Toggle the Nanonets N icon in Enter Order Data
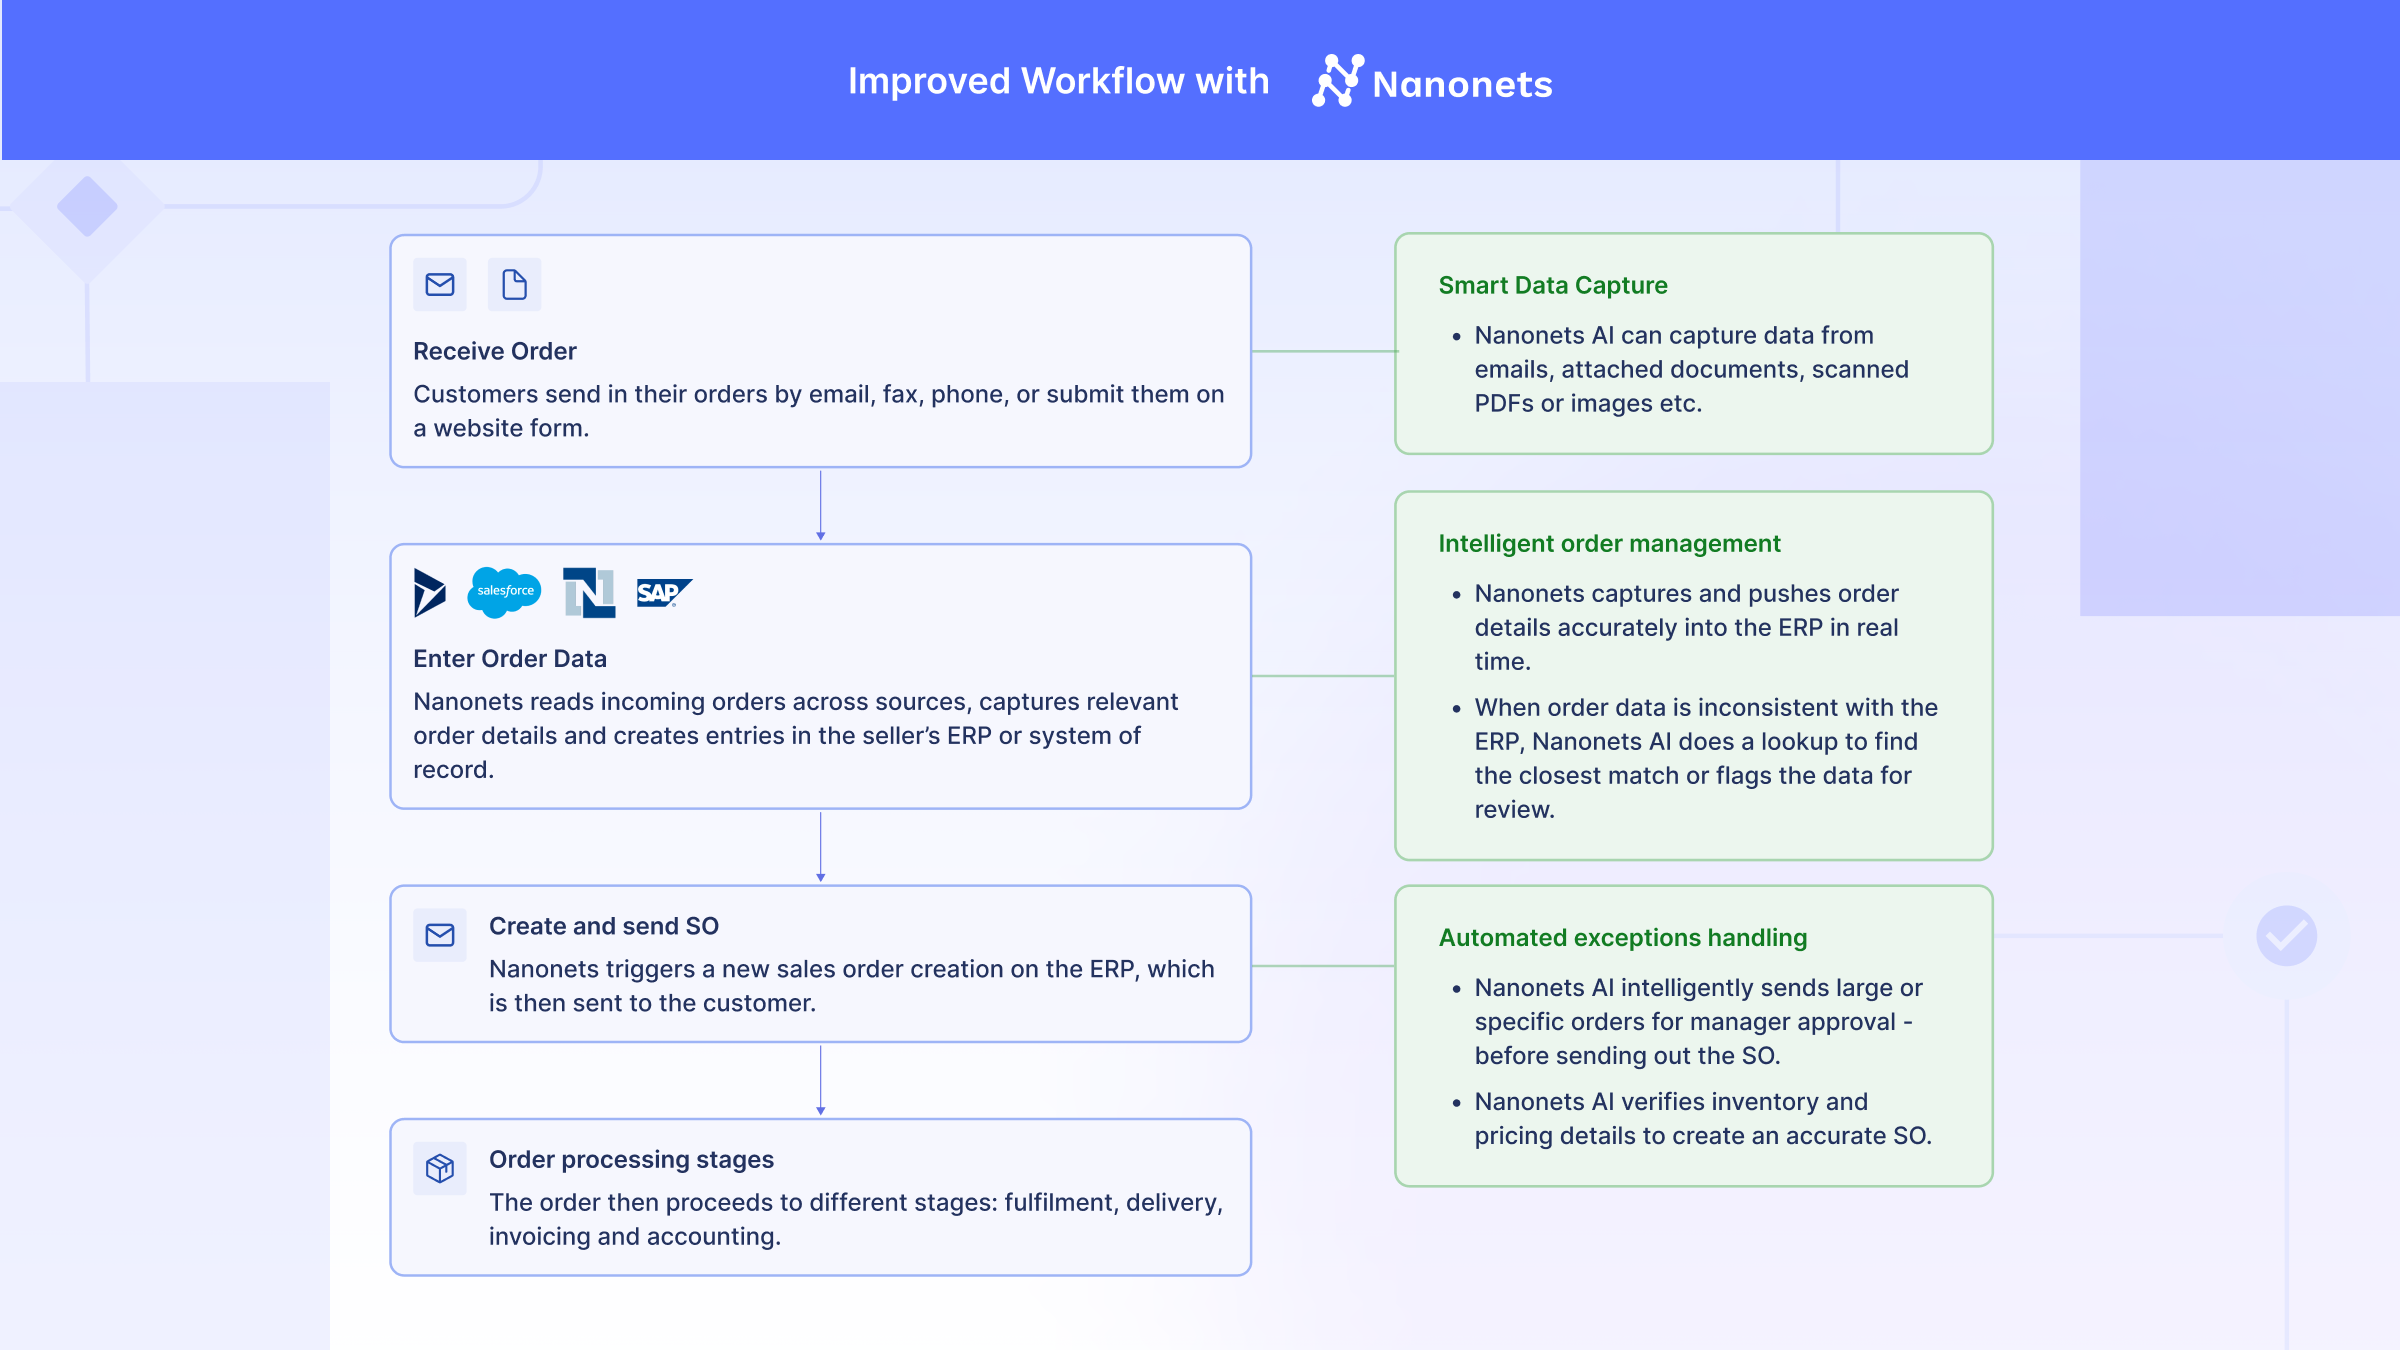 588,590
